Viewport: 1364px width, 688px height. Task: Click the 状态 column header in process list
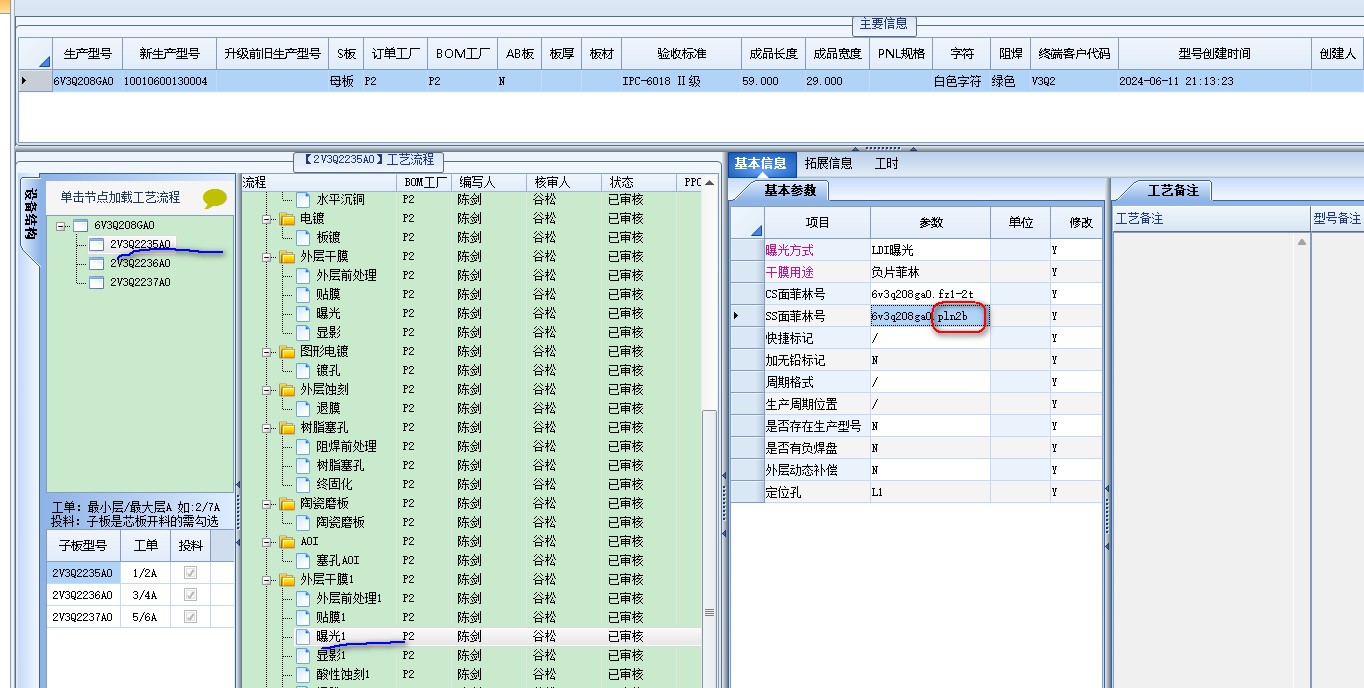click(x=639, y=182)
